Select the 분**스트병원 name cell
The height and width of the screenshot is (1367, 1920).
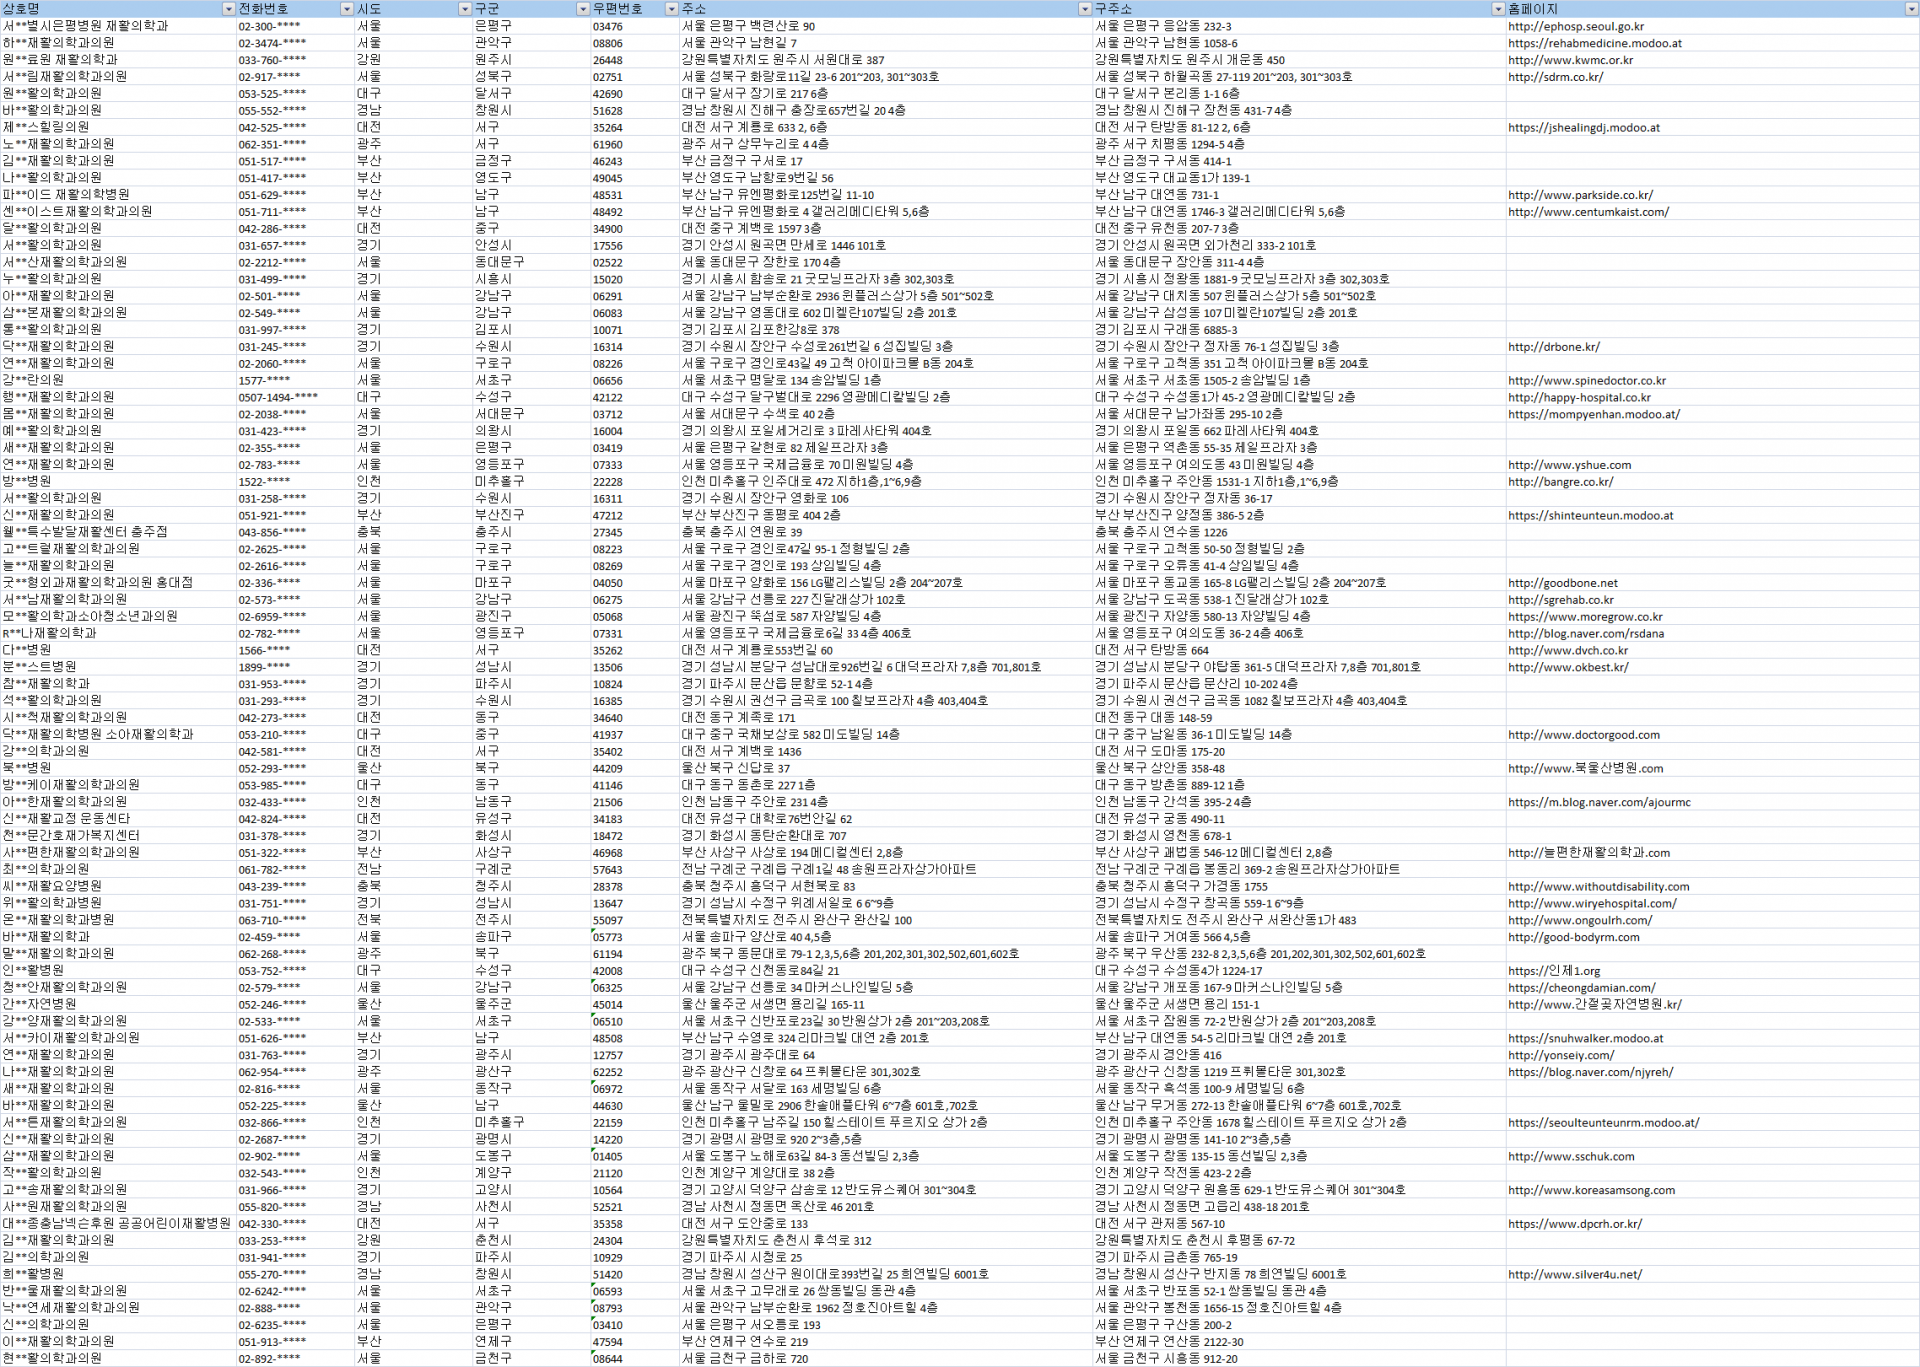(x=40, y=667)
